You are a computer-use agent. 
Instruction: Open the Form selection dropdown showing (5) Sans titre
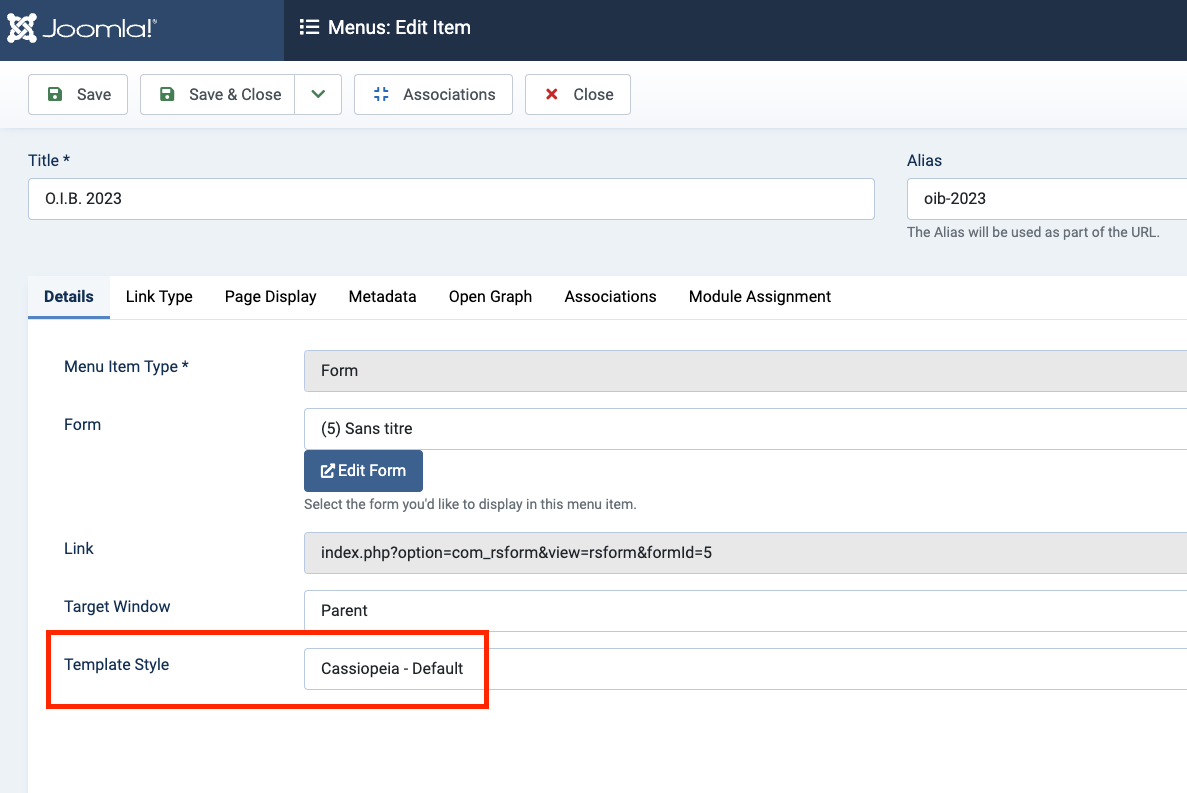[x=700, y=428]
